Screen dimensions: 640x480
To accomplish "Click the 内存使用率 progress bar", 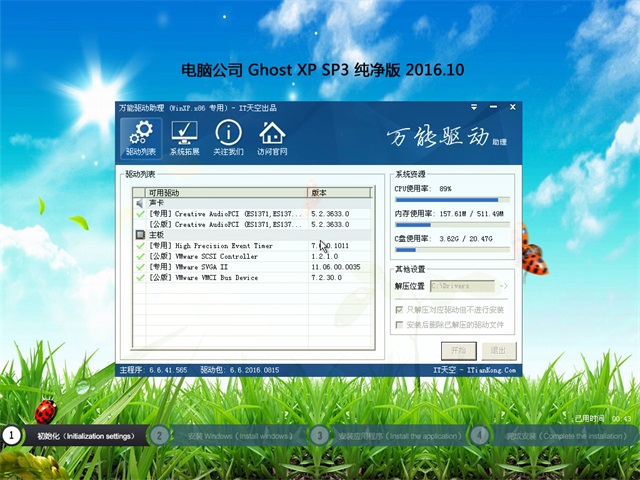I will click(x=452, y=225).
